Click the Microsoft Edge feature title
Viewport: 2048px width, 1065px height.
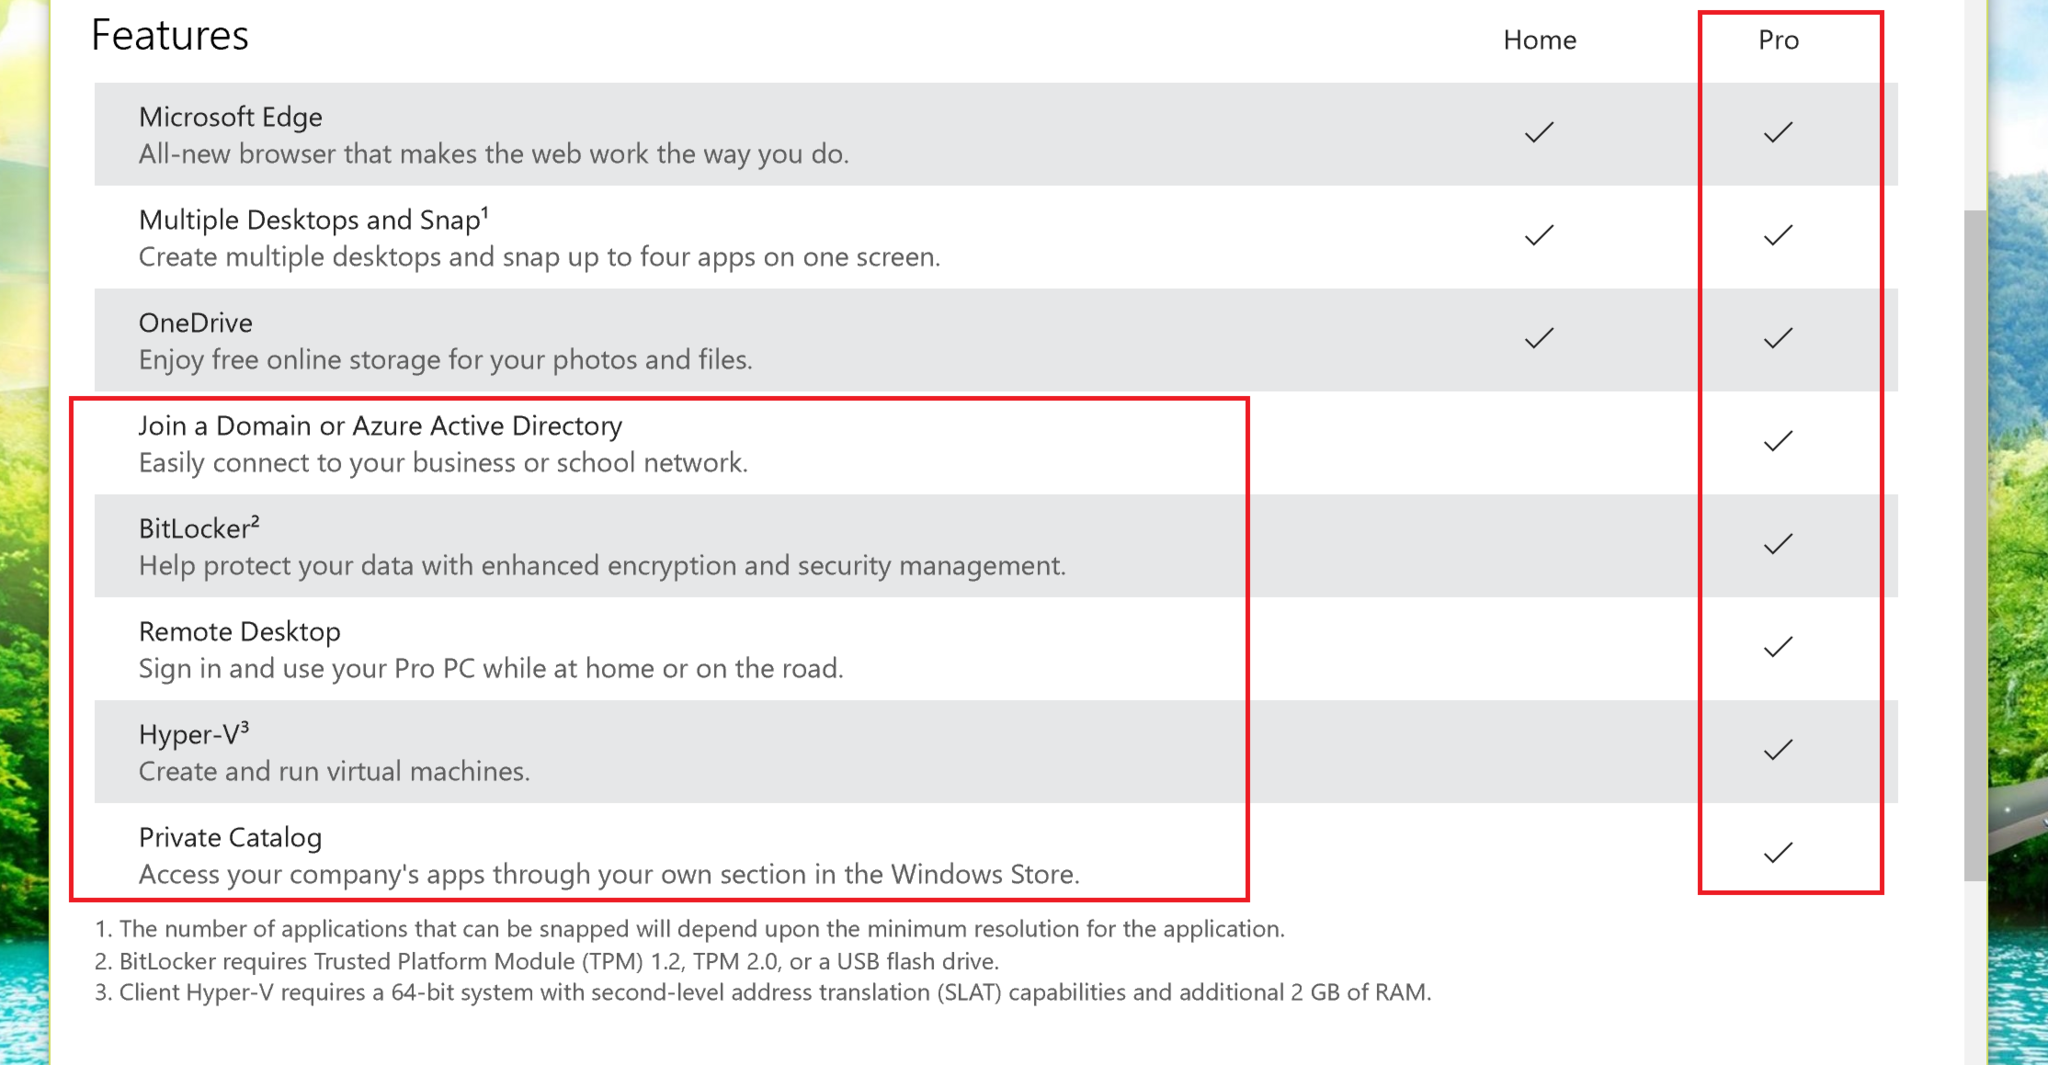click(230, 117)
